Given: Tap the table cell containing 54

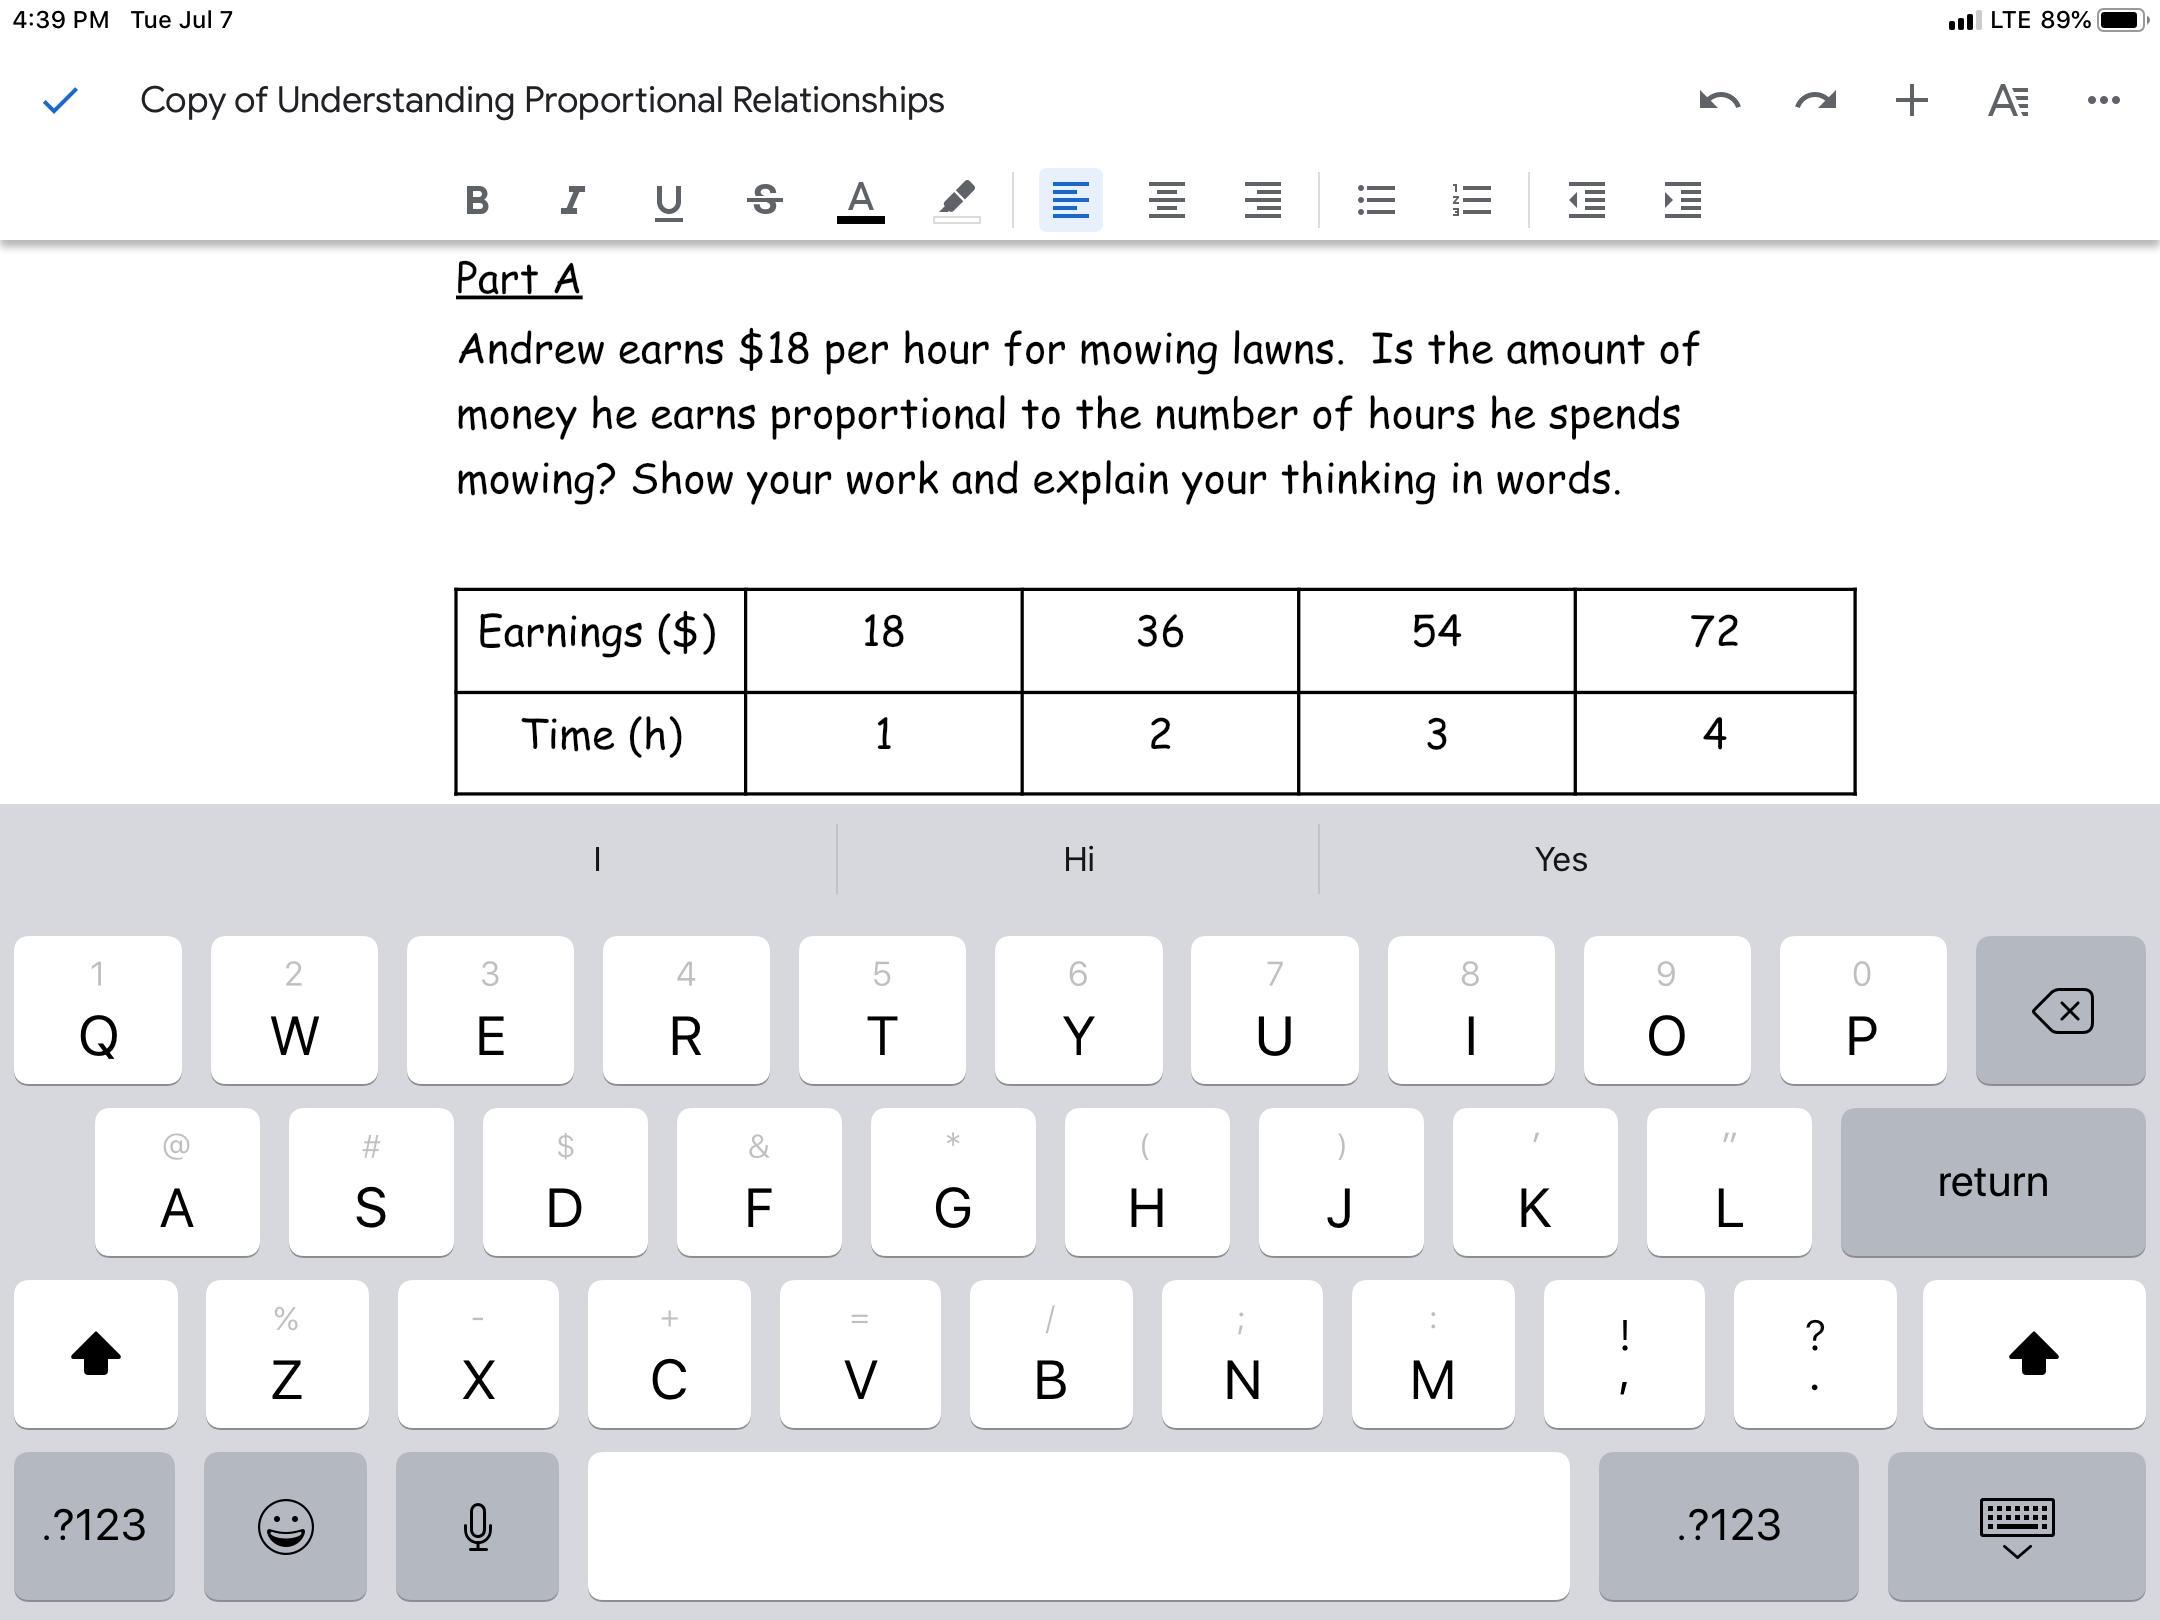Looking at the screenshot, I should 1436,639.
